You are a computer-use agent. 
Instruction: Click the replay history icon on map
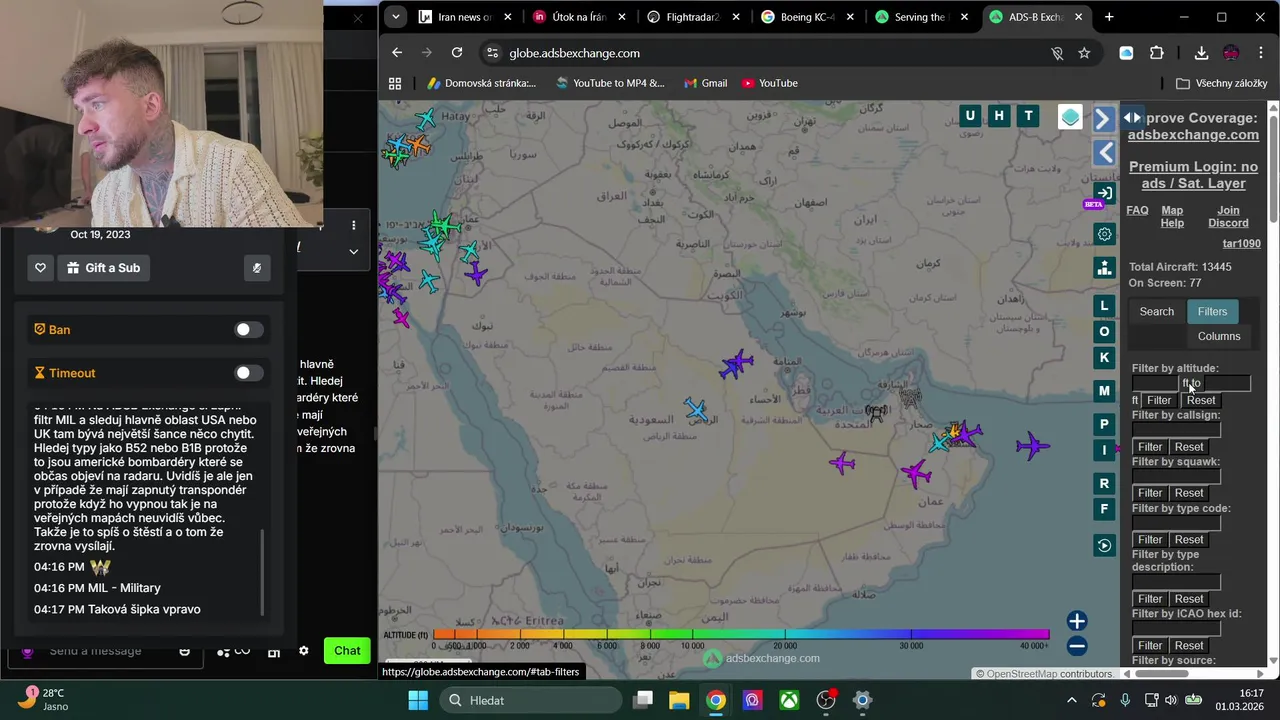pyautogui.click(x=1104, y=545)
